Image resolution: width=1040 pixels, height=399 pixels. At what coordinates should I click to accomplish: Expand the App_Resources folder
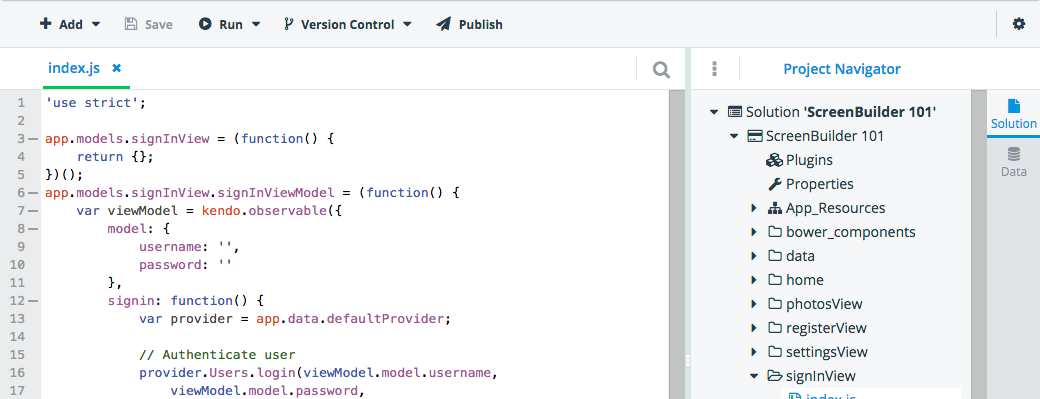753,208
